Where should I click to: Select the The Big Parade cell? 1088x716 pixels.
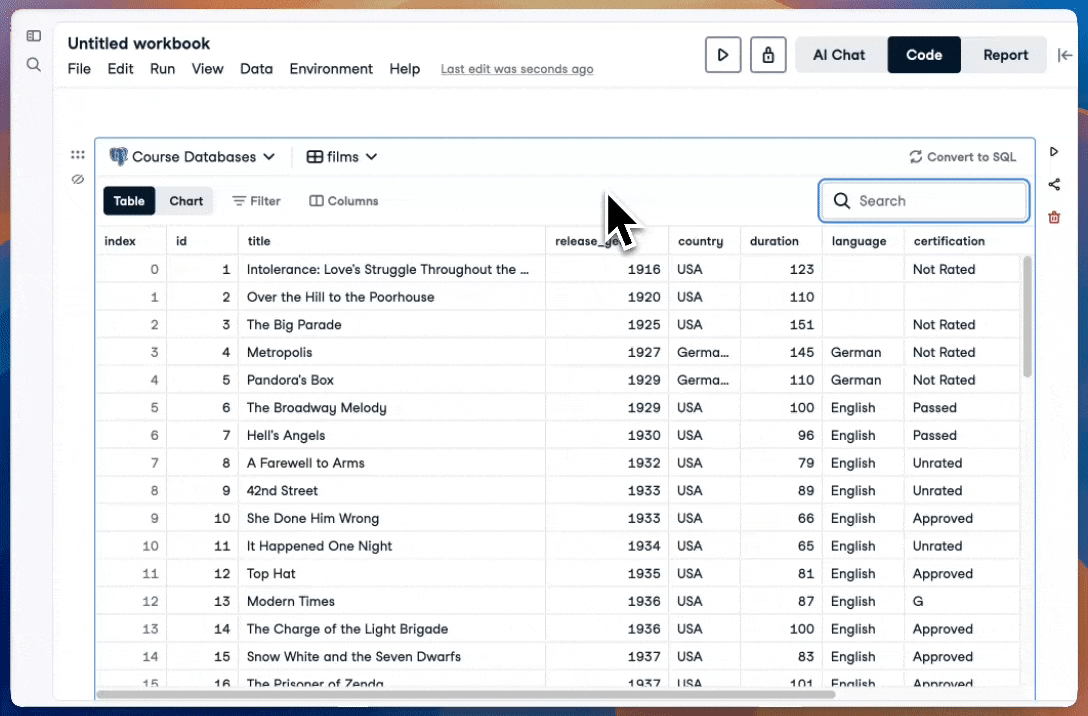(391, 325)
